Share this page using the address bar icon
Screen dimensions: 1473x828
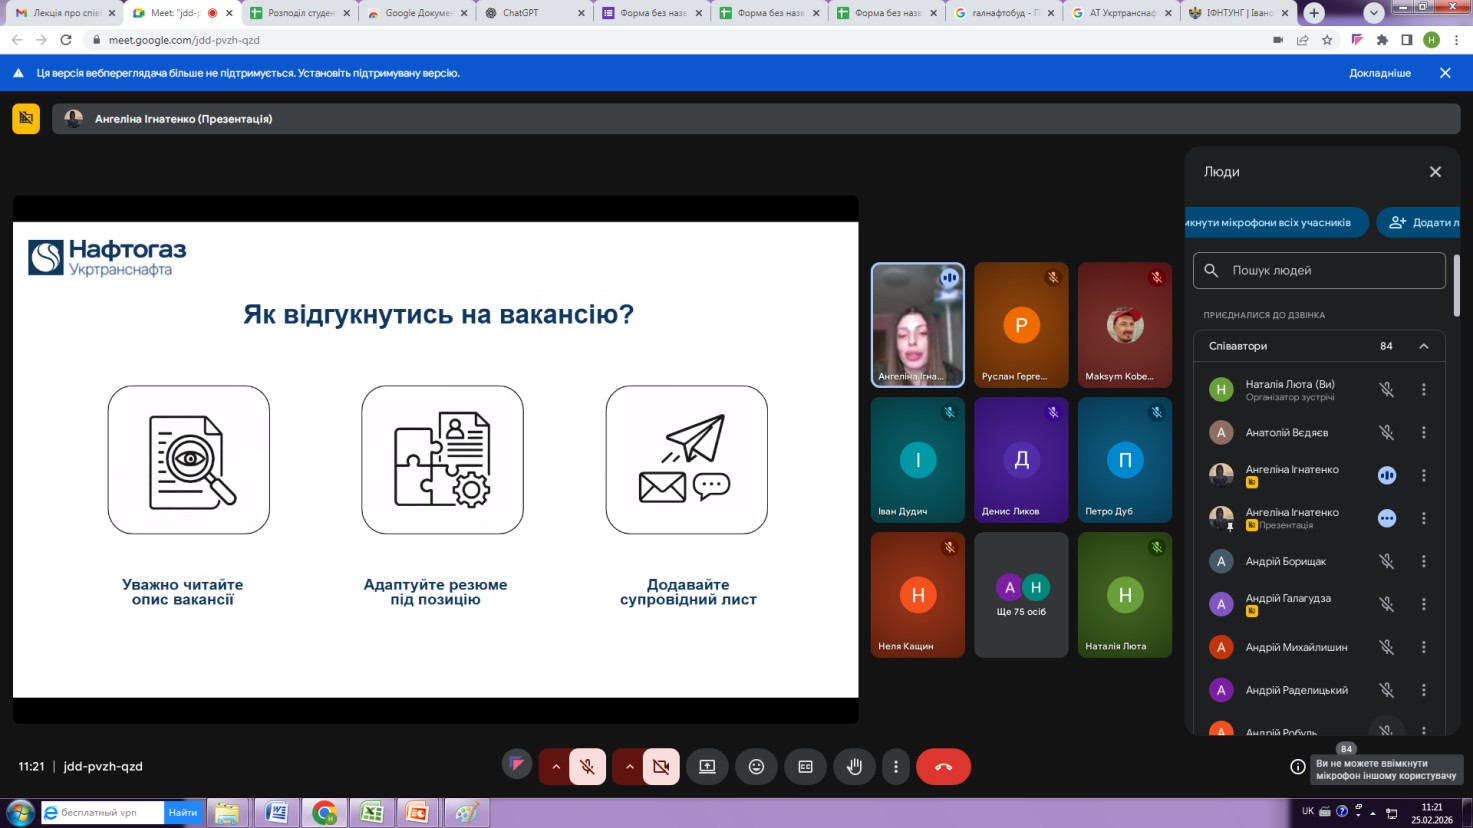[x=1302, y=40]
